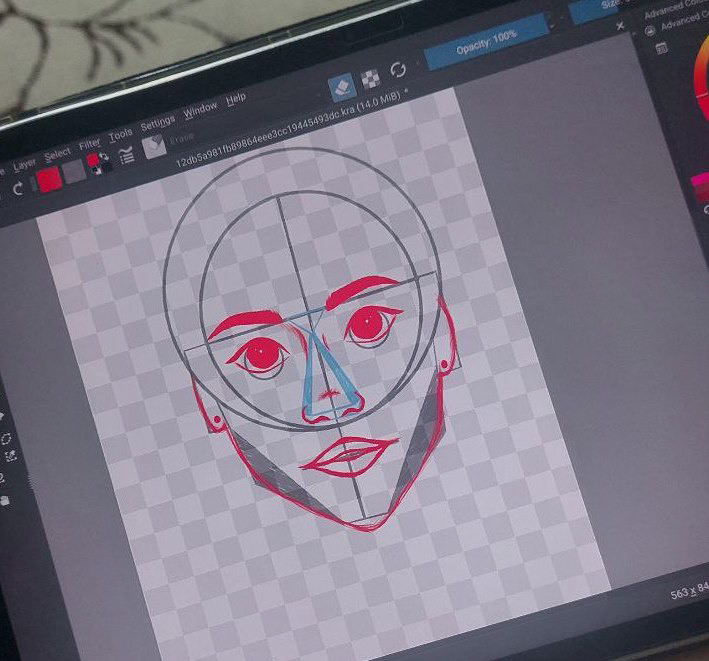The width and height of the screenshot is (709, 661).
Task: Adjust the Opacity 100% slider
Action: click(x=487, y=42)
